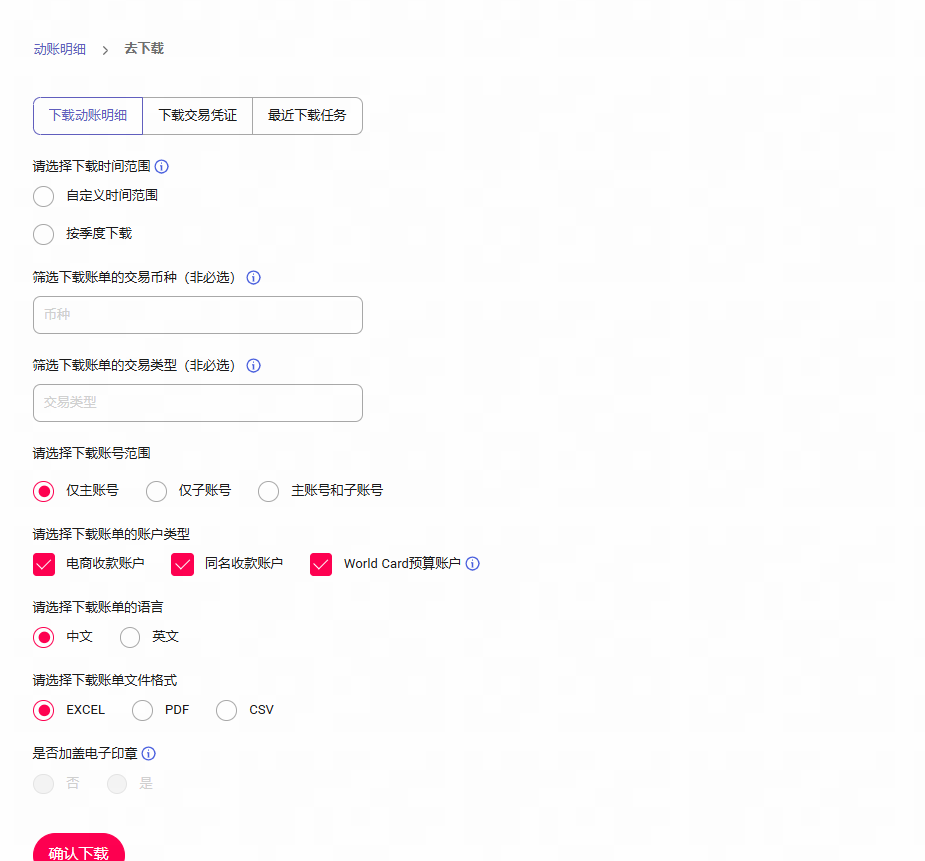Screen dimensions: 925x861
Task: Select 自定义时间范围 radio button
Action: click(44, 196)
